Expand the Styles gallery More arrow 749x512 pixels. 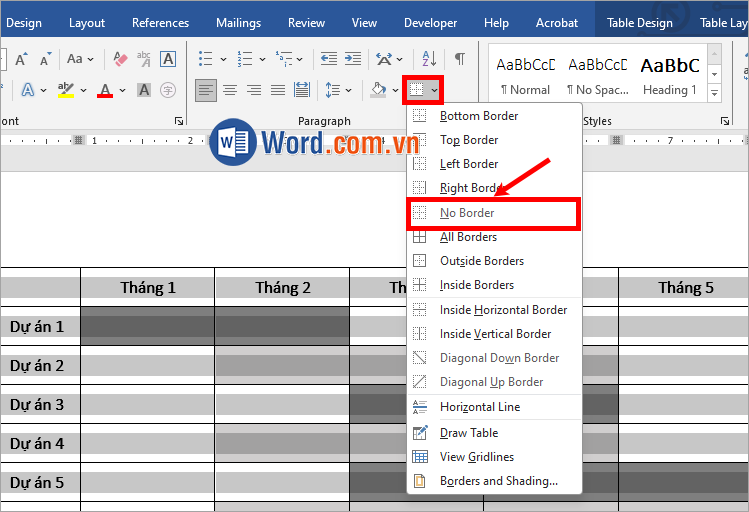pos(715,93)
